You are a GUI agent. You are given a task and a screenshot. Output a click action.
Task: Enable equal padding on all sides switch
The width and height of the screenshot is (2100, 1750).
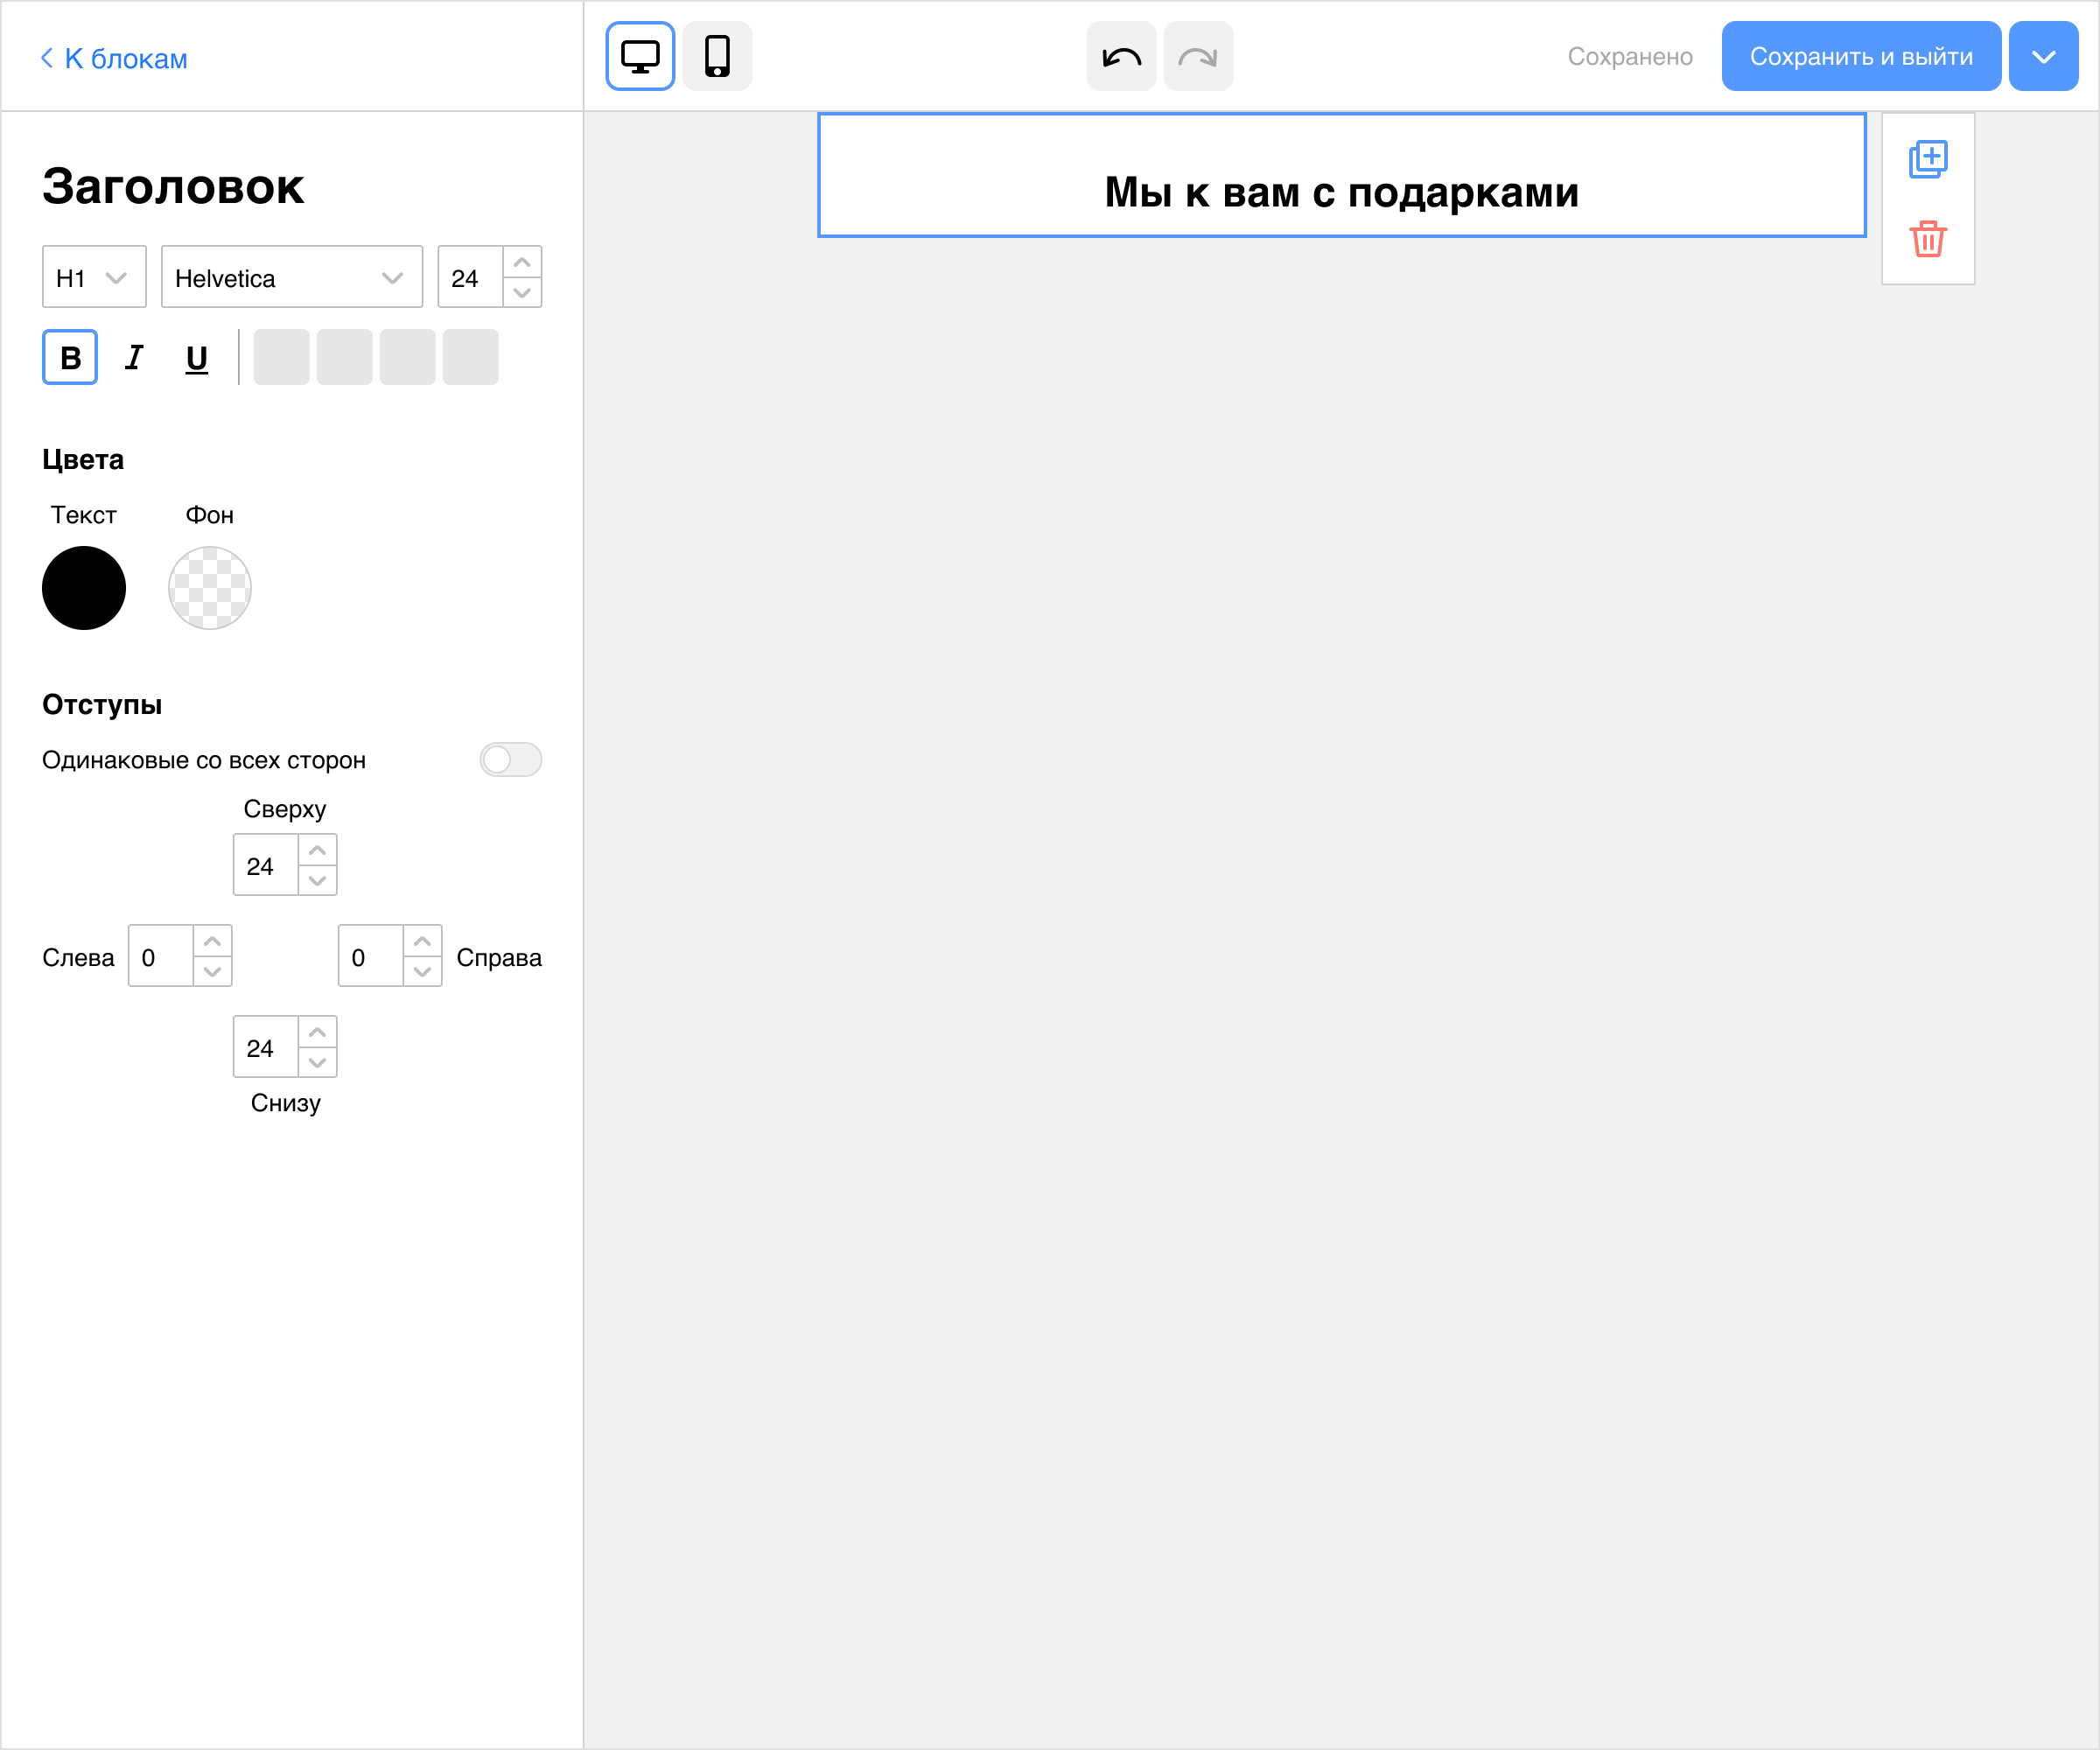510,760
